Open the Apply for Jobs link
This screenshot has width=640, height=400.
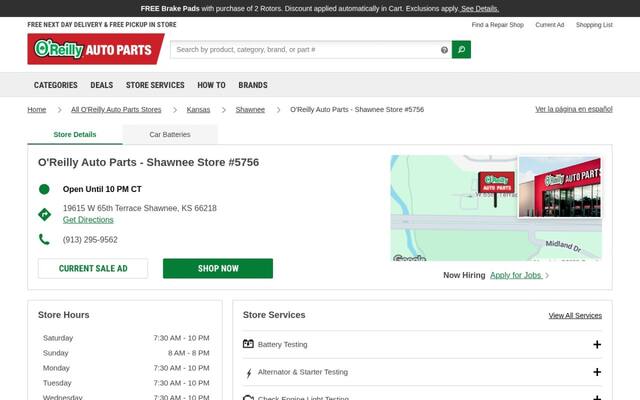tap(516, 275)
